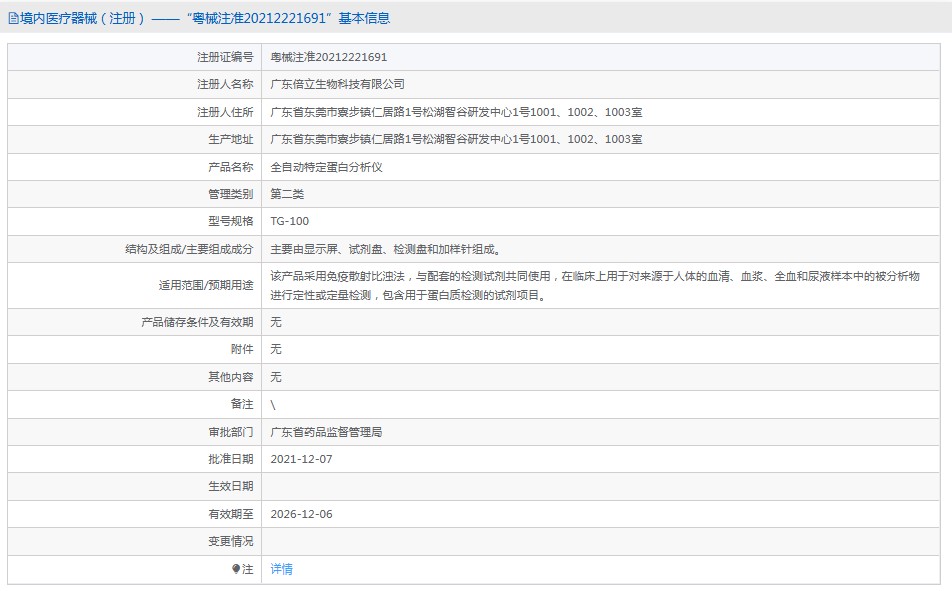952x591 pixels.
Task: Click the backslash value in 备注 row
Action: (273, 405)
